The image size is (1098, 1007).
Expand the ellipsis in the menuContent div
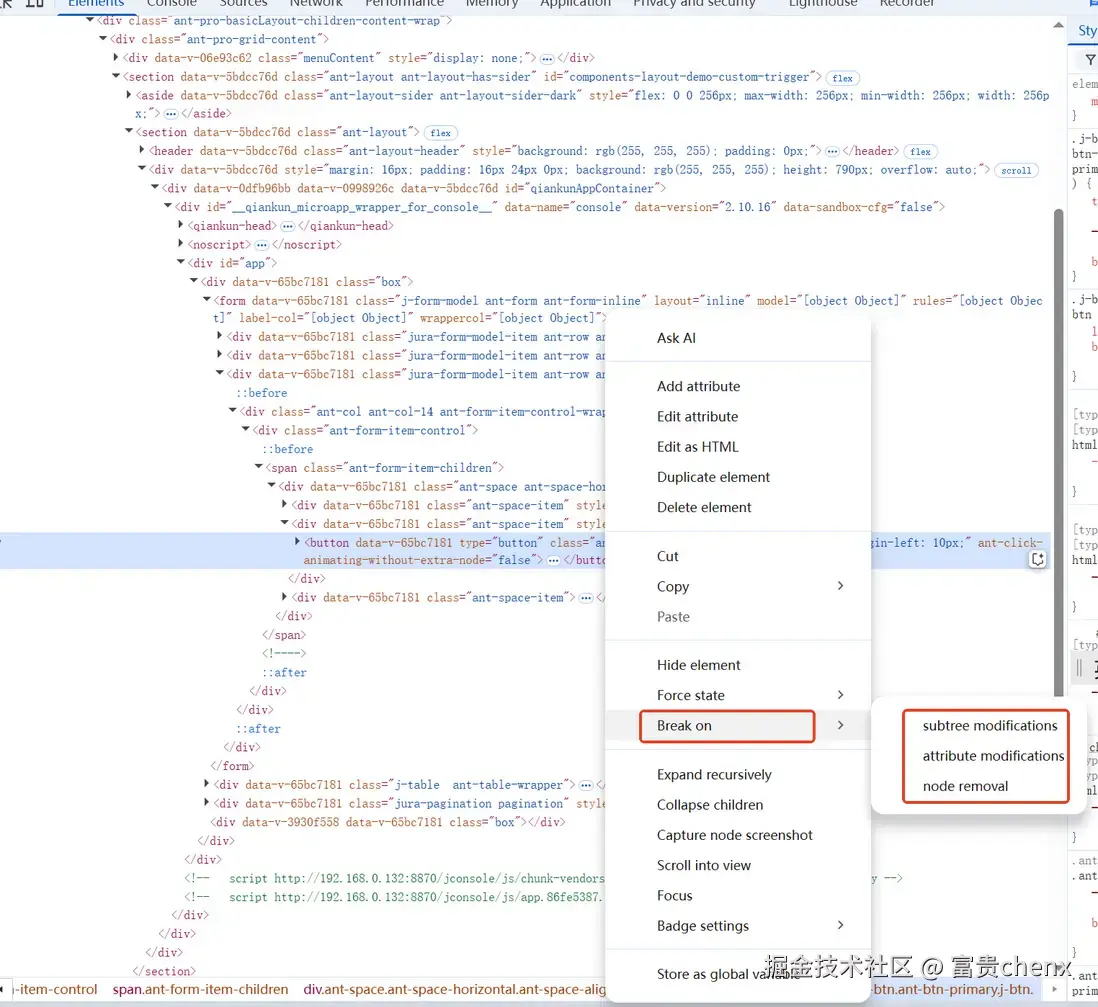(547, 59)
